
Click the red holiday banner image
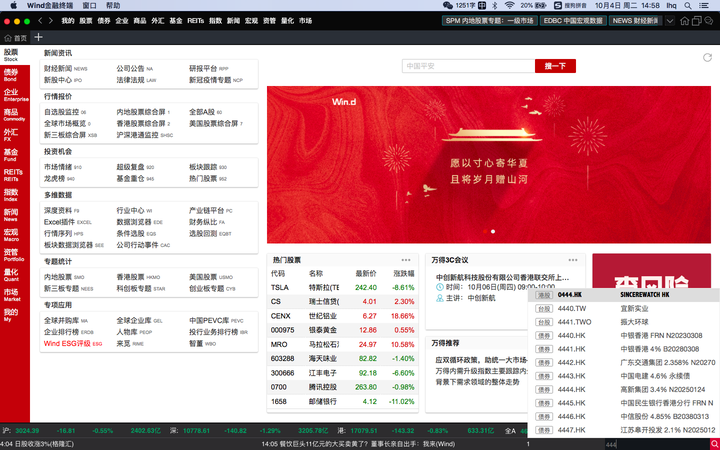click(x=489, y=164)
